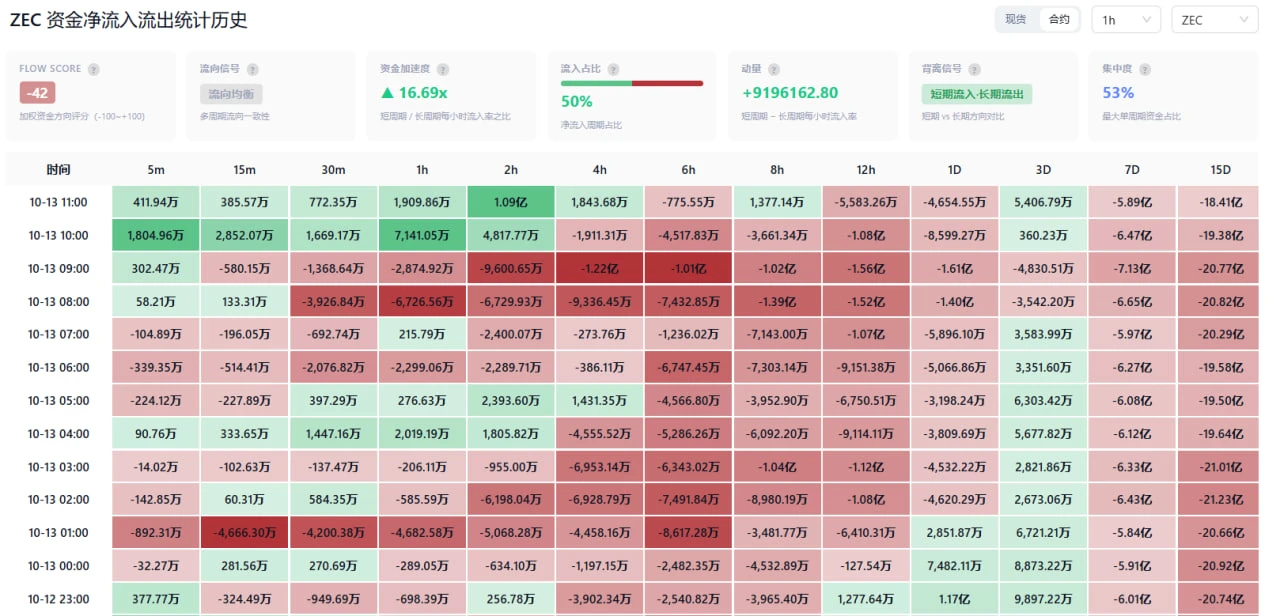Click the 1,804.96万 cell

point(155,235)
